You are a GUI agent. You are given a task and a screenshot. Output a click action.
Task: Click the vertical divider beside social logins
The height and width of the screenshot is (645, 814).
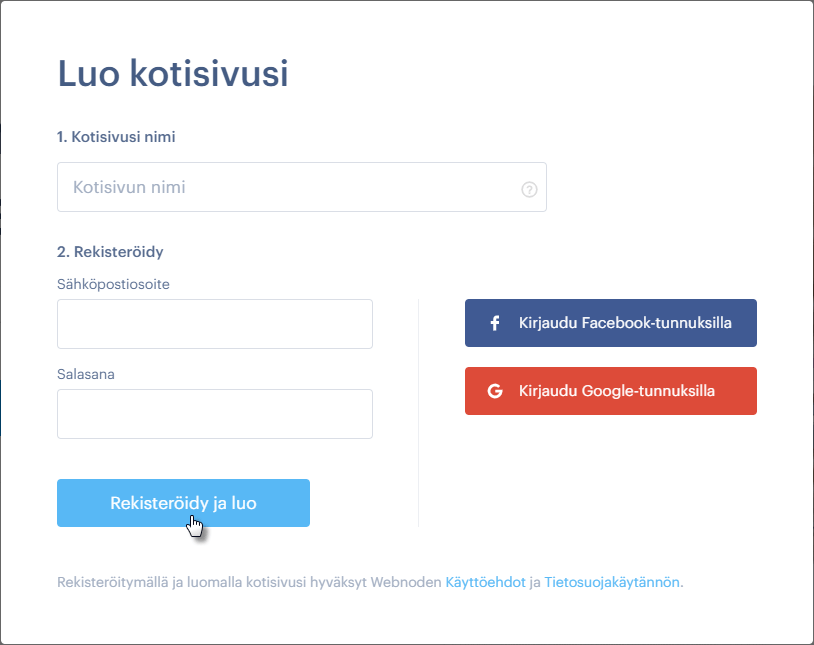[418, 412]
